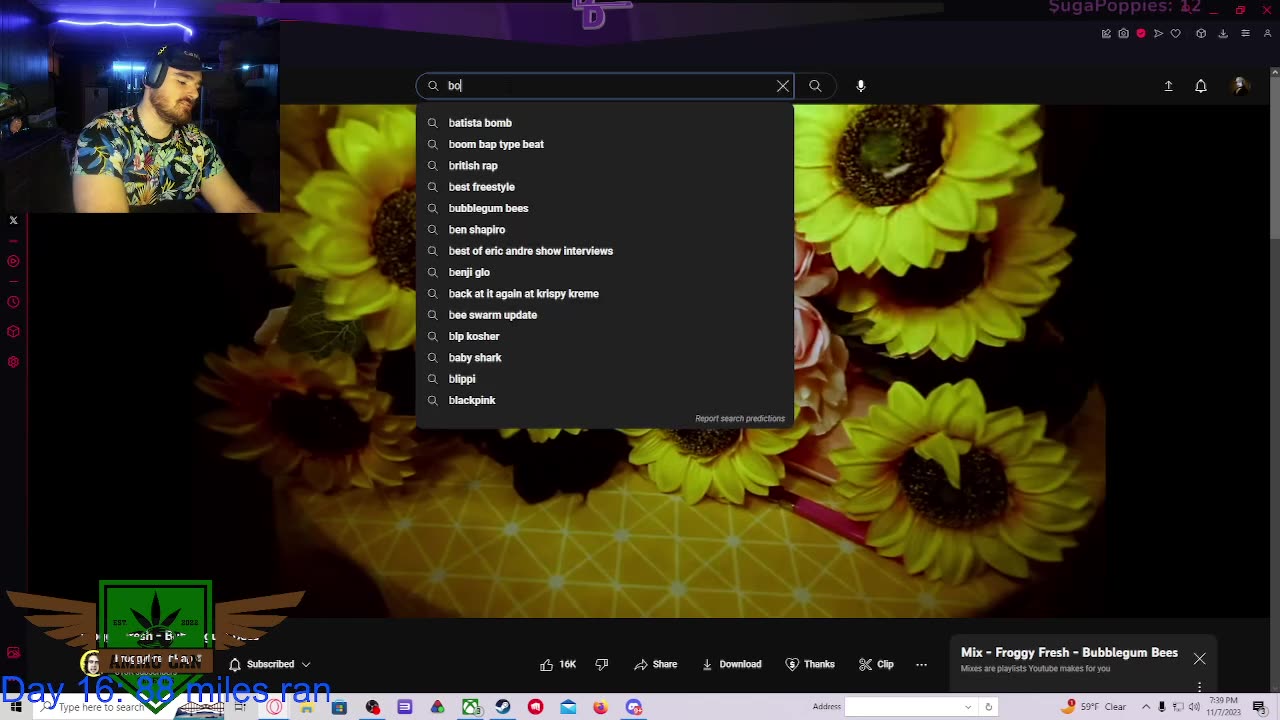
Task: Open the browser downloads icon
Action: pyautogui.click(x=1222, y=33)
